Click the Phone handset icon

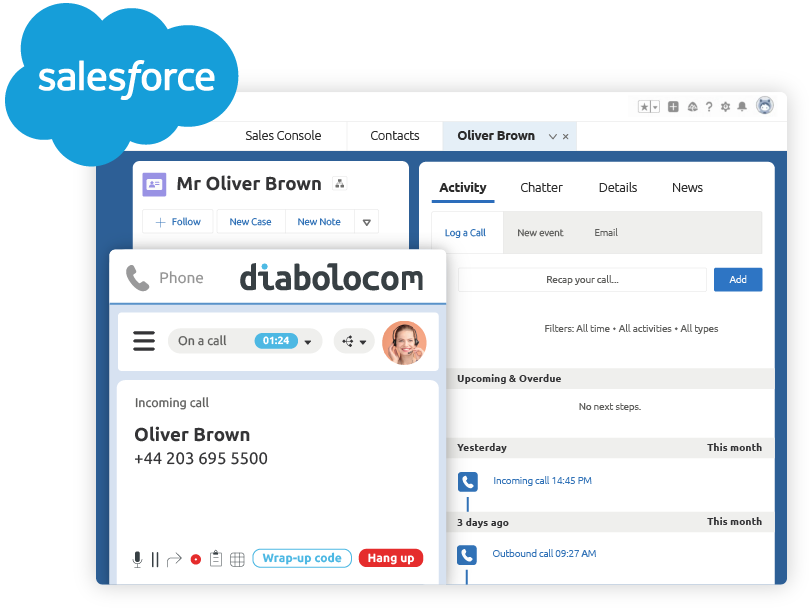click(x=138, y=278)
